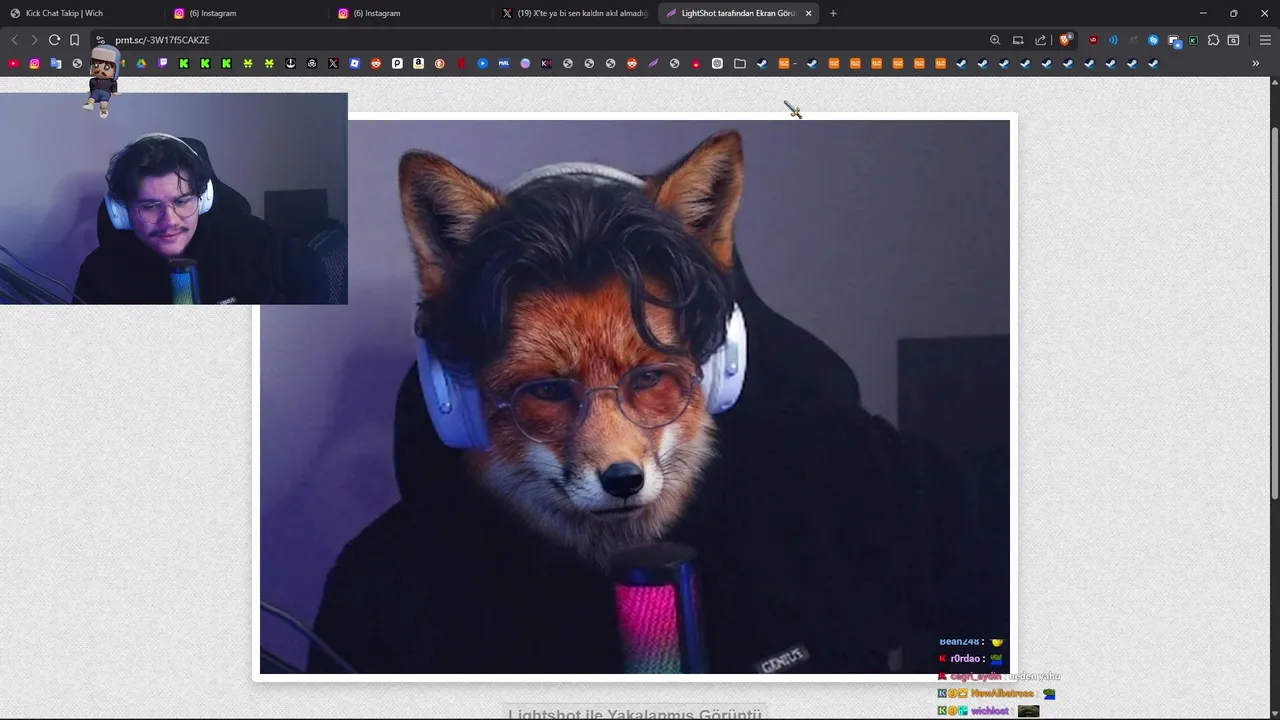Click the Lightshot ile Yakalanmış Görüntü heading
This screenshot has height=720, width=1280.
coord(635,713)
